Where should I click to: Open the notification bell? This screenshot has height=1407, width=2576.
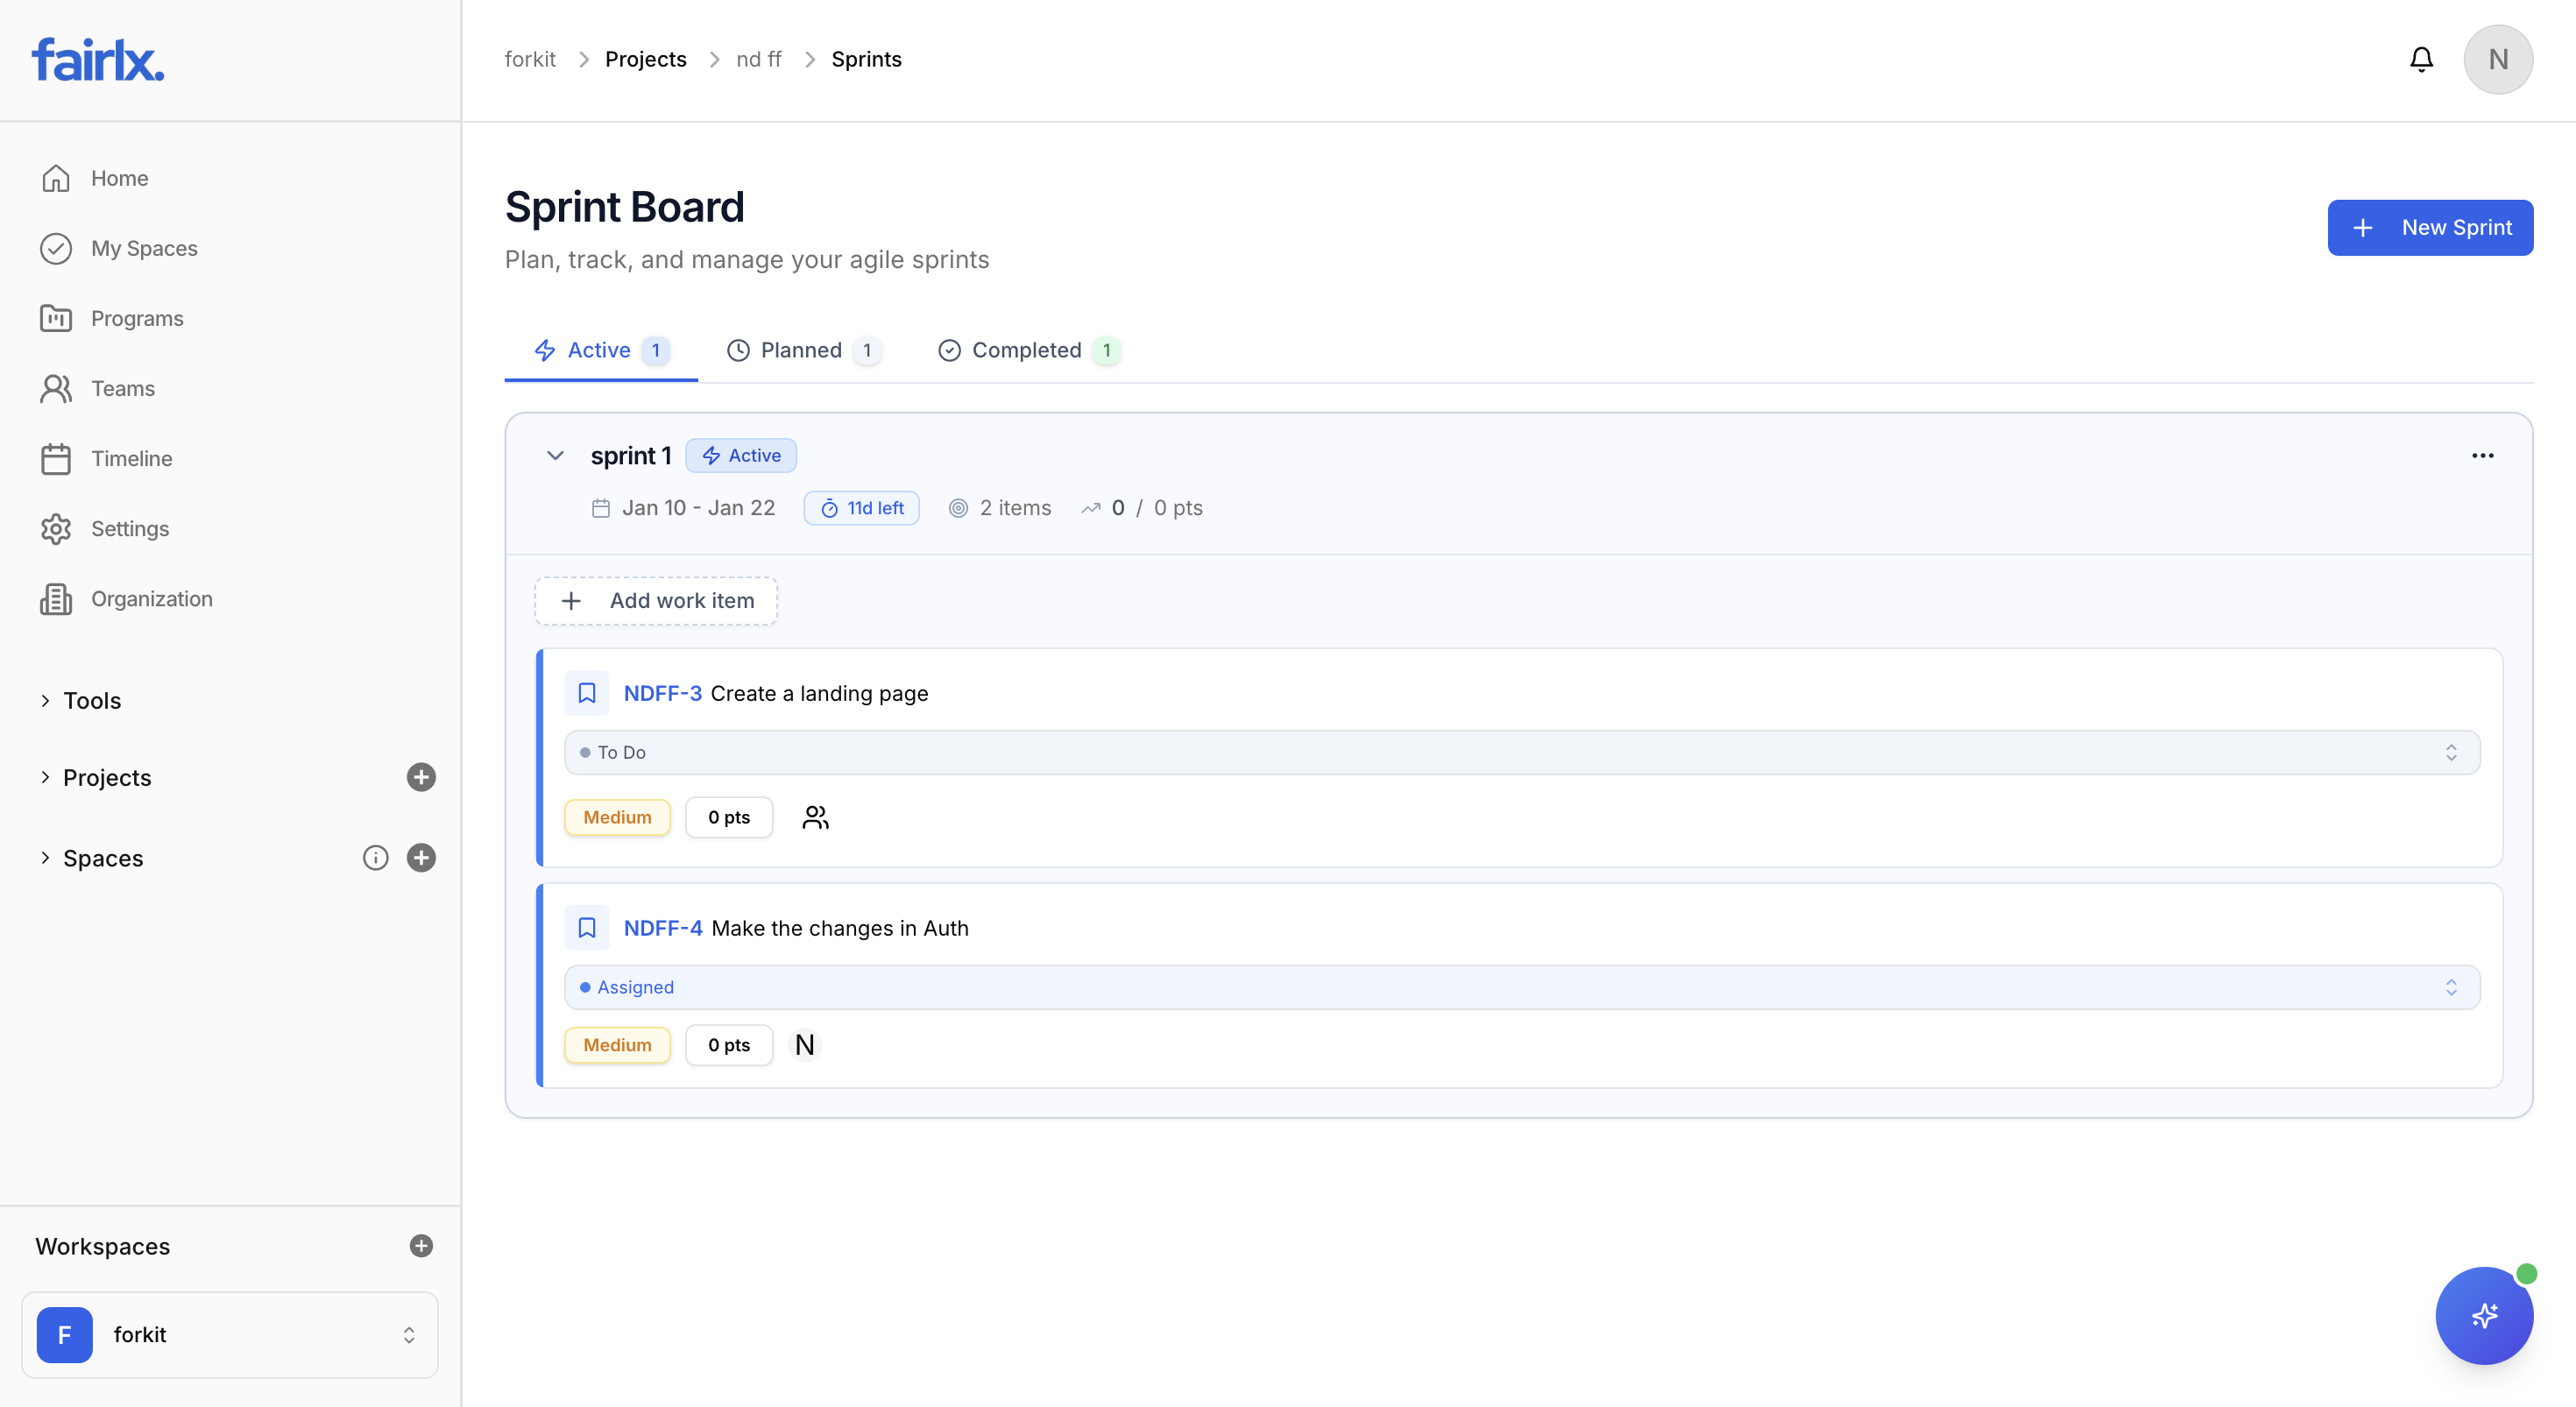[x=2421, y=59]
